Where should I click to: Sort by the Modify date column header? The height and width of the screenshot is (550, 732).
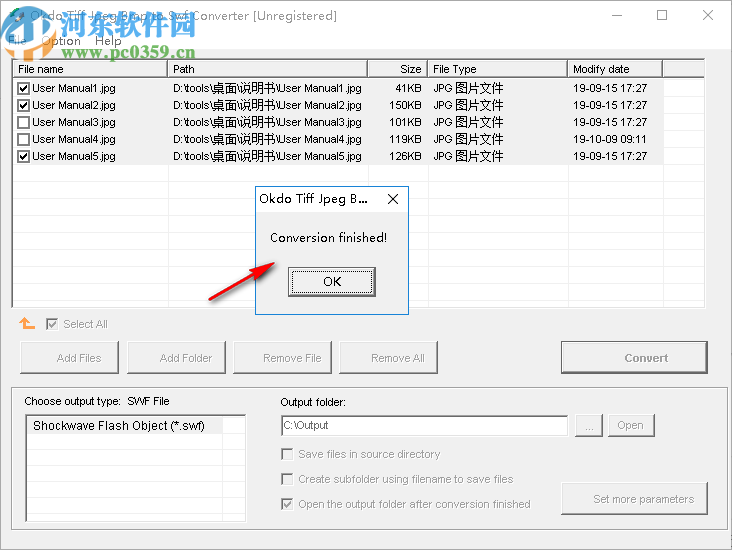tap(615, 69)
